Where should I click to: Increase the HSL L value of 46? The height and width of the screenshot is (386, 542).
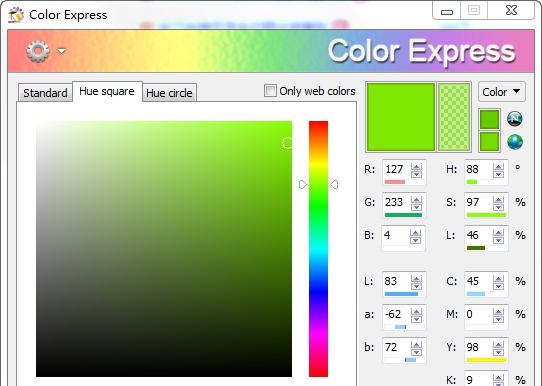[498, 232]
